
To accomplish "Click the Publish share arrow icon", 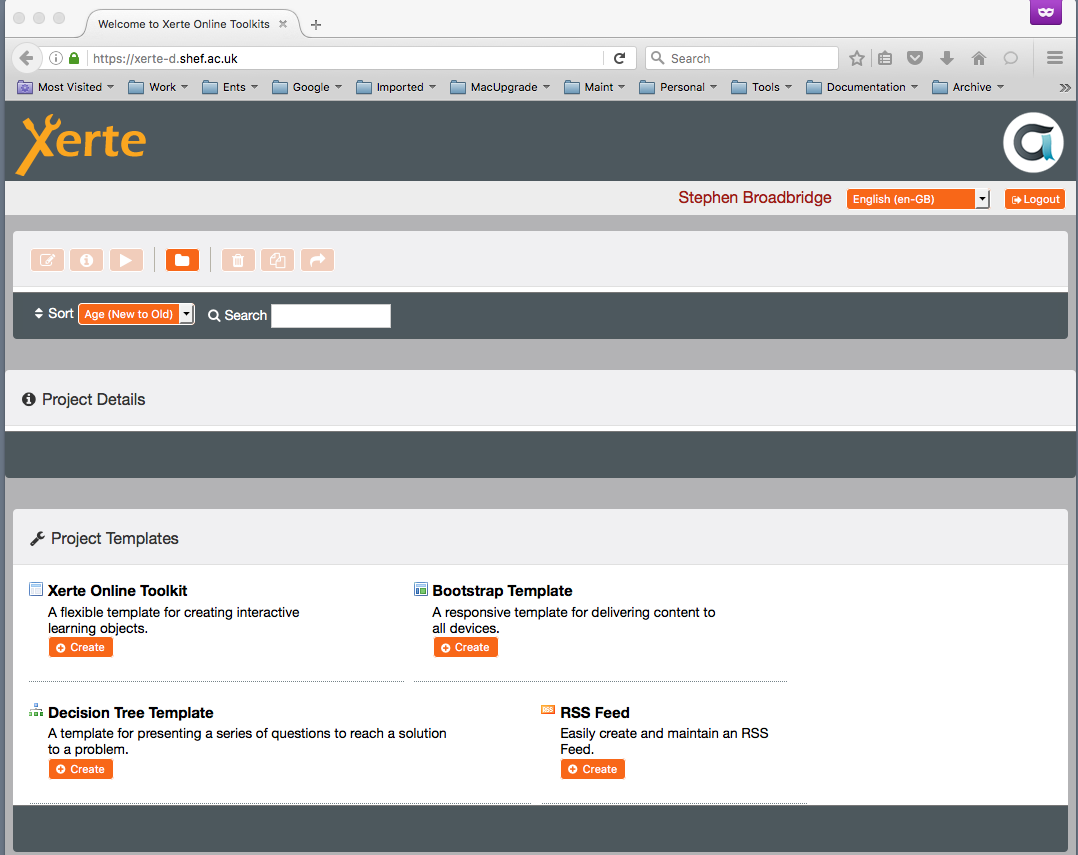I will pos(318,260).
